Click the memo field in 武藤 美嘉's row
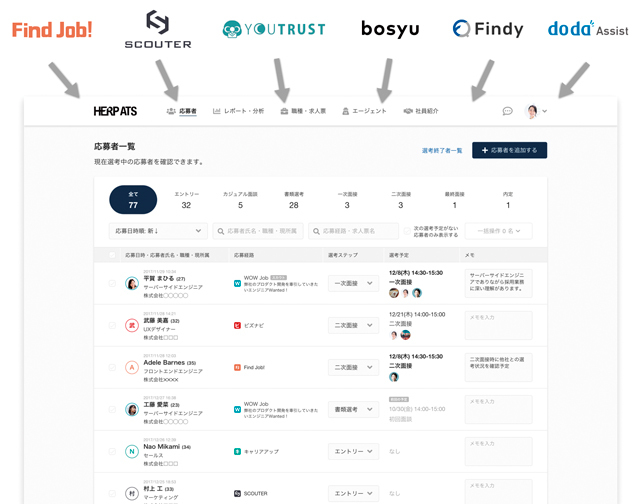Image resolution: width=640 pixels, height=504 pixels. coord(498,325)
